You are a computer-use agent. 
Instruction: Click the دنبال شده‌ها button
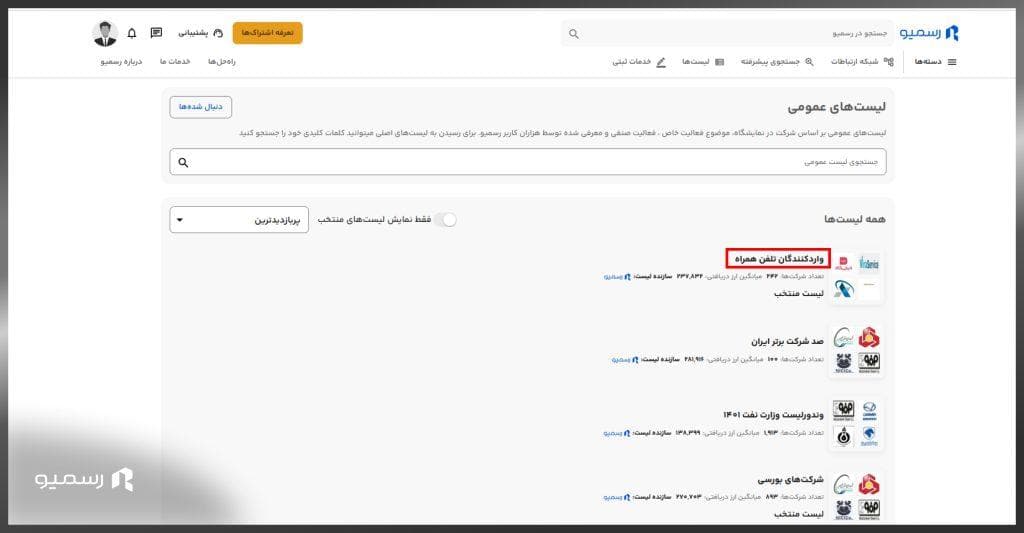200,106
